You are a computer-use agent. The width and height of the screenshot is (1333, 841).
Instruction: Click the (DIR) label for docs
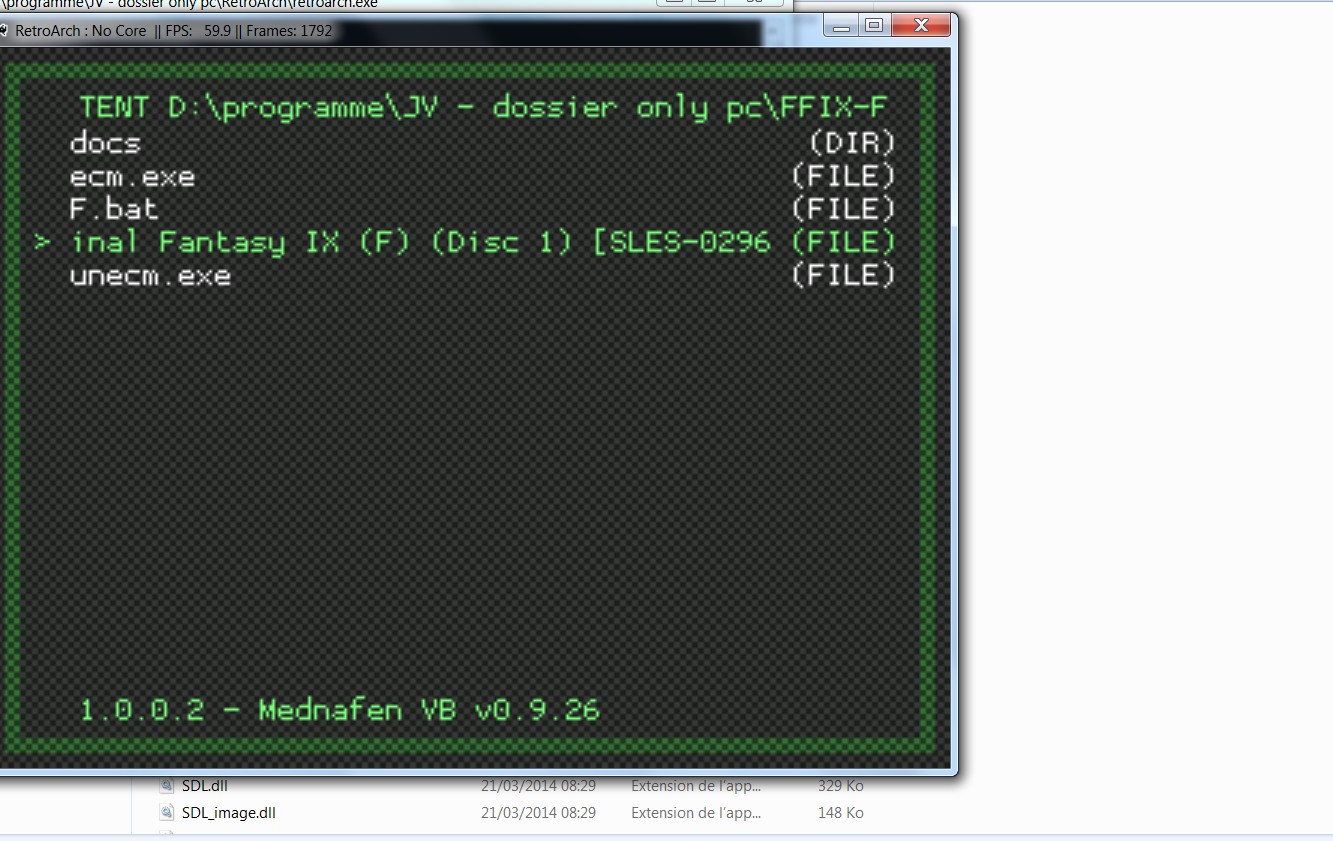point(852,144)
